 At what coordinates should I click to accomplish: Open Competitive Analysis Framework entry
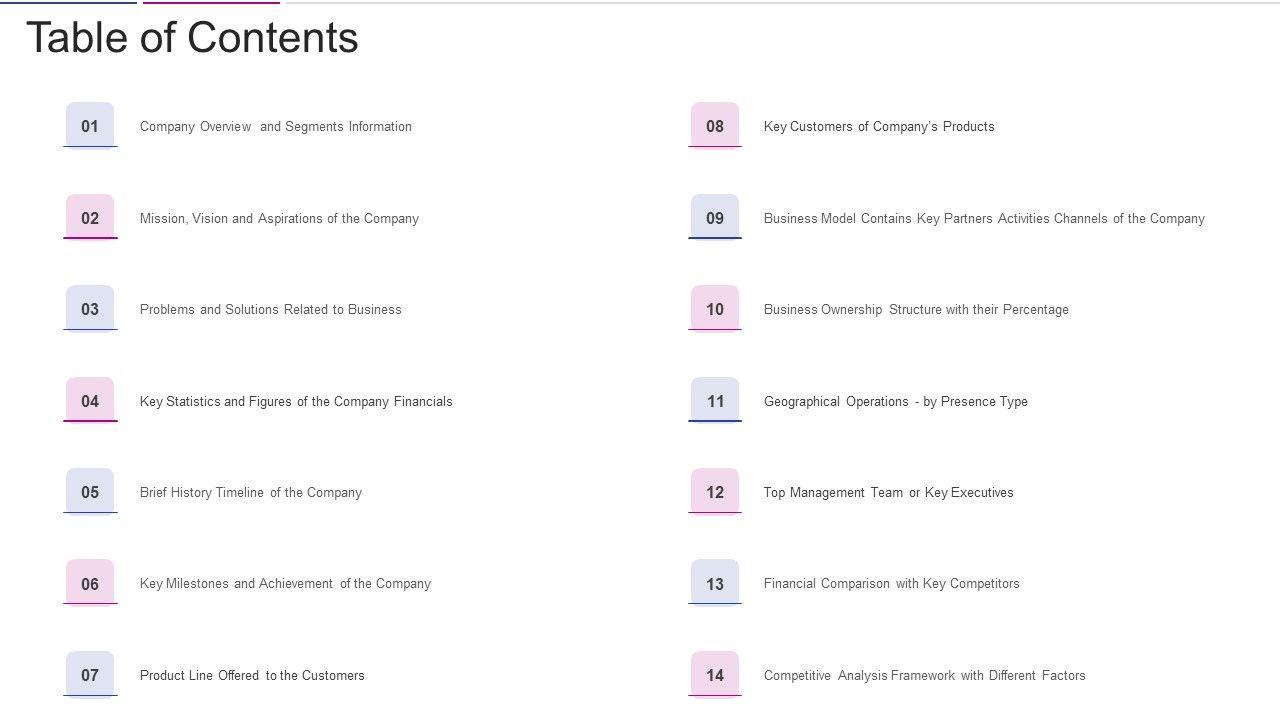tap(925, 676)
